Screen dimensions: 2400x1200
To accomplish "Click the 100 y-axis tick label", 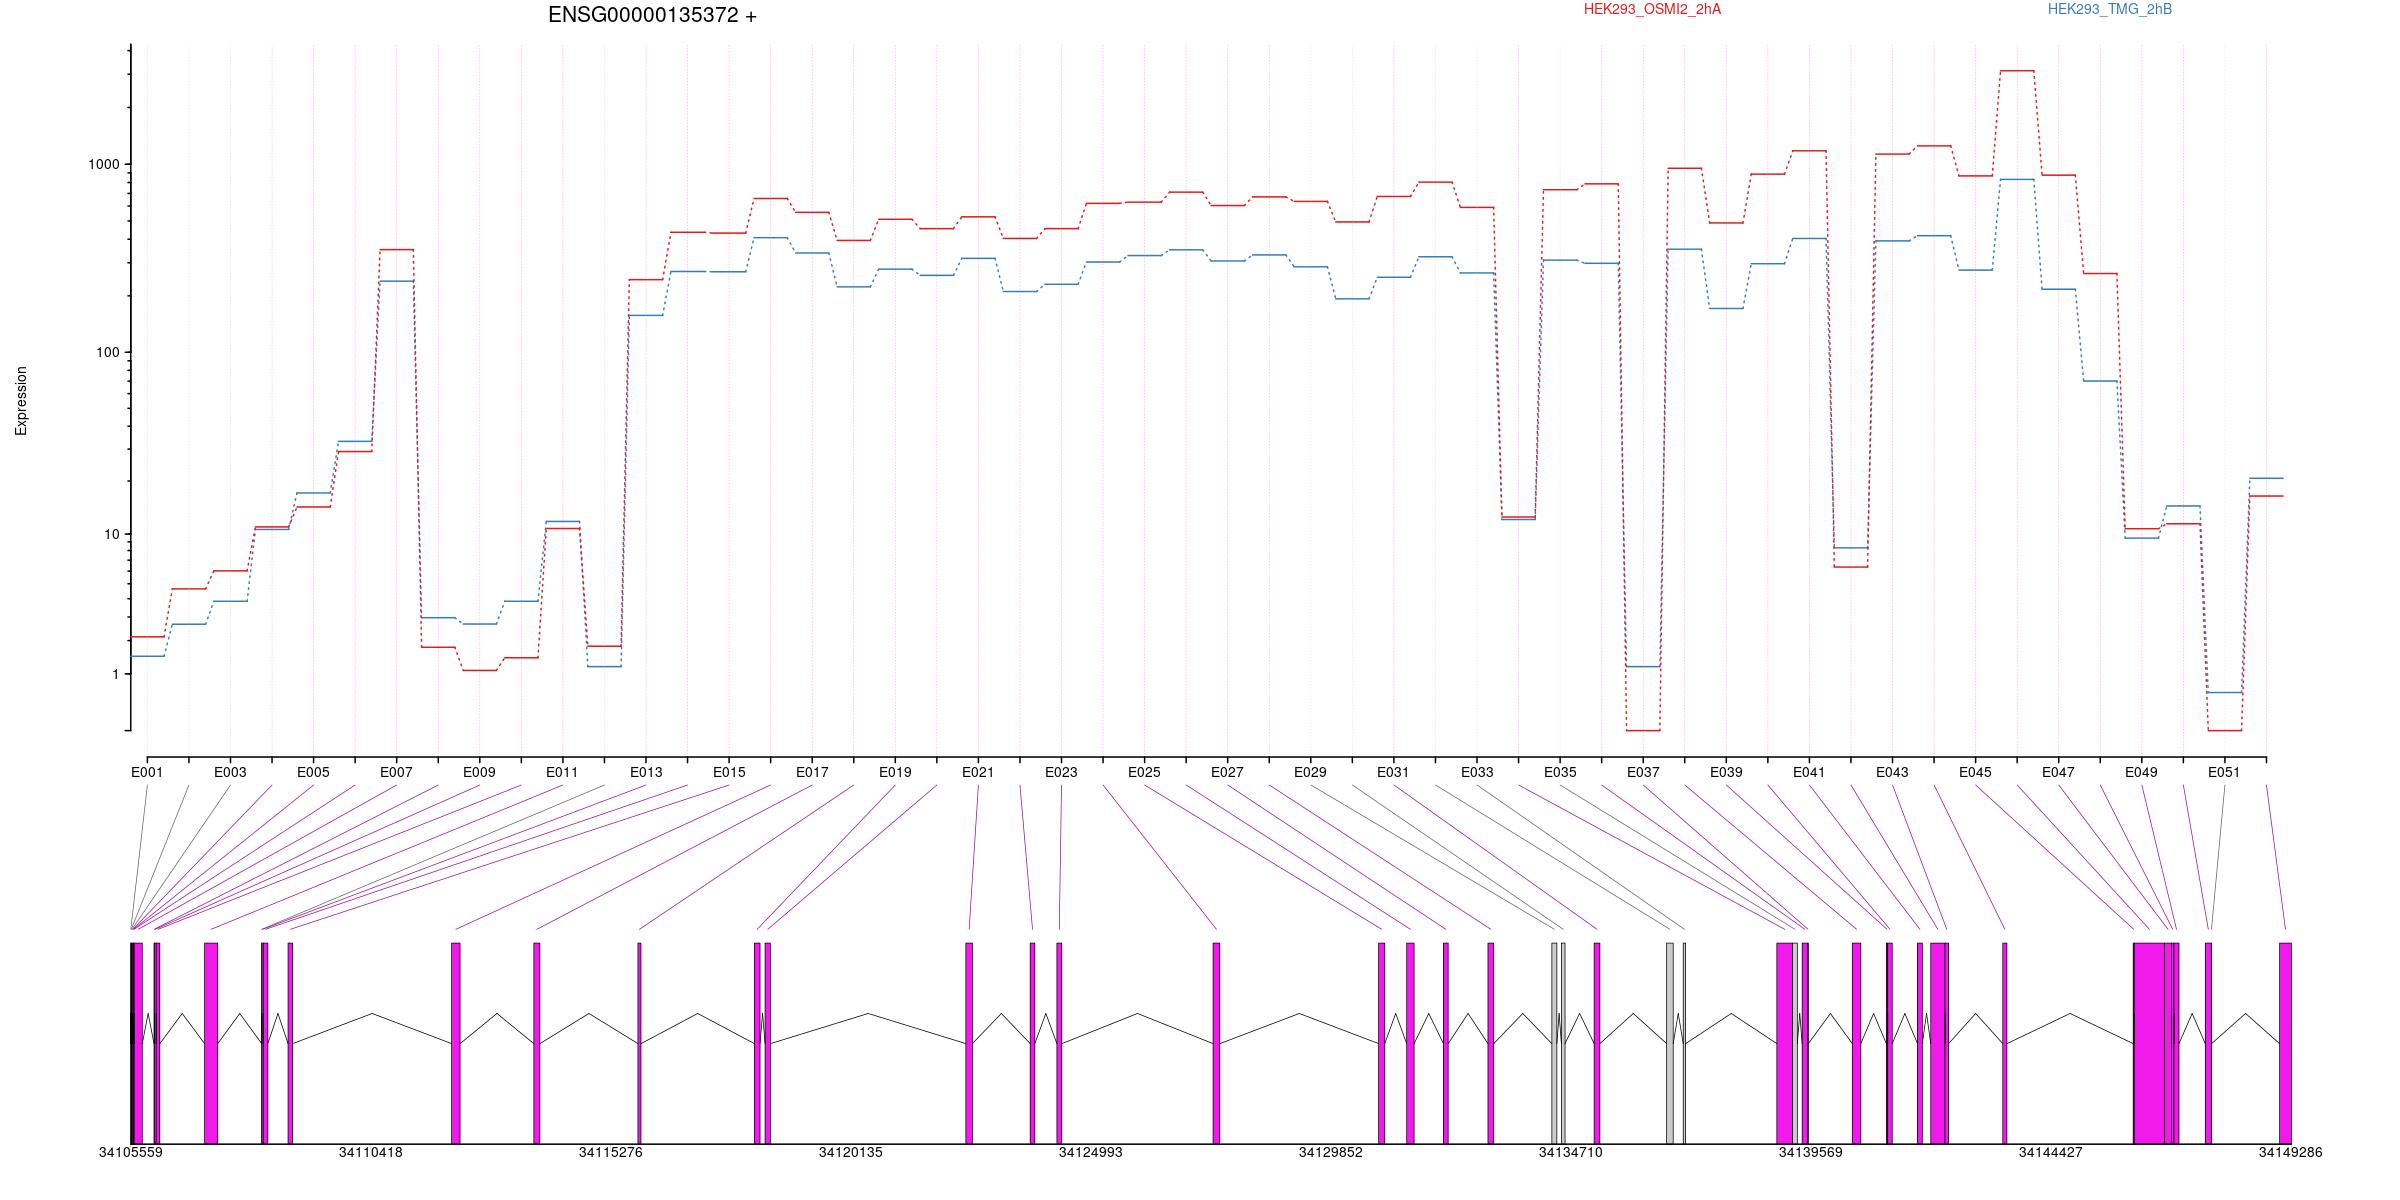I will pyautogui.click(x=107, y=352).
